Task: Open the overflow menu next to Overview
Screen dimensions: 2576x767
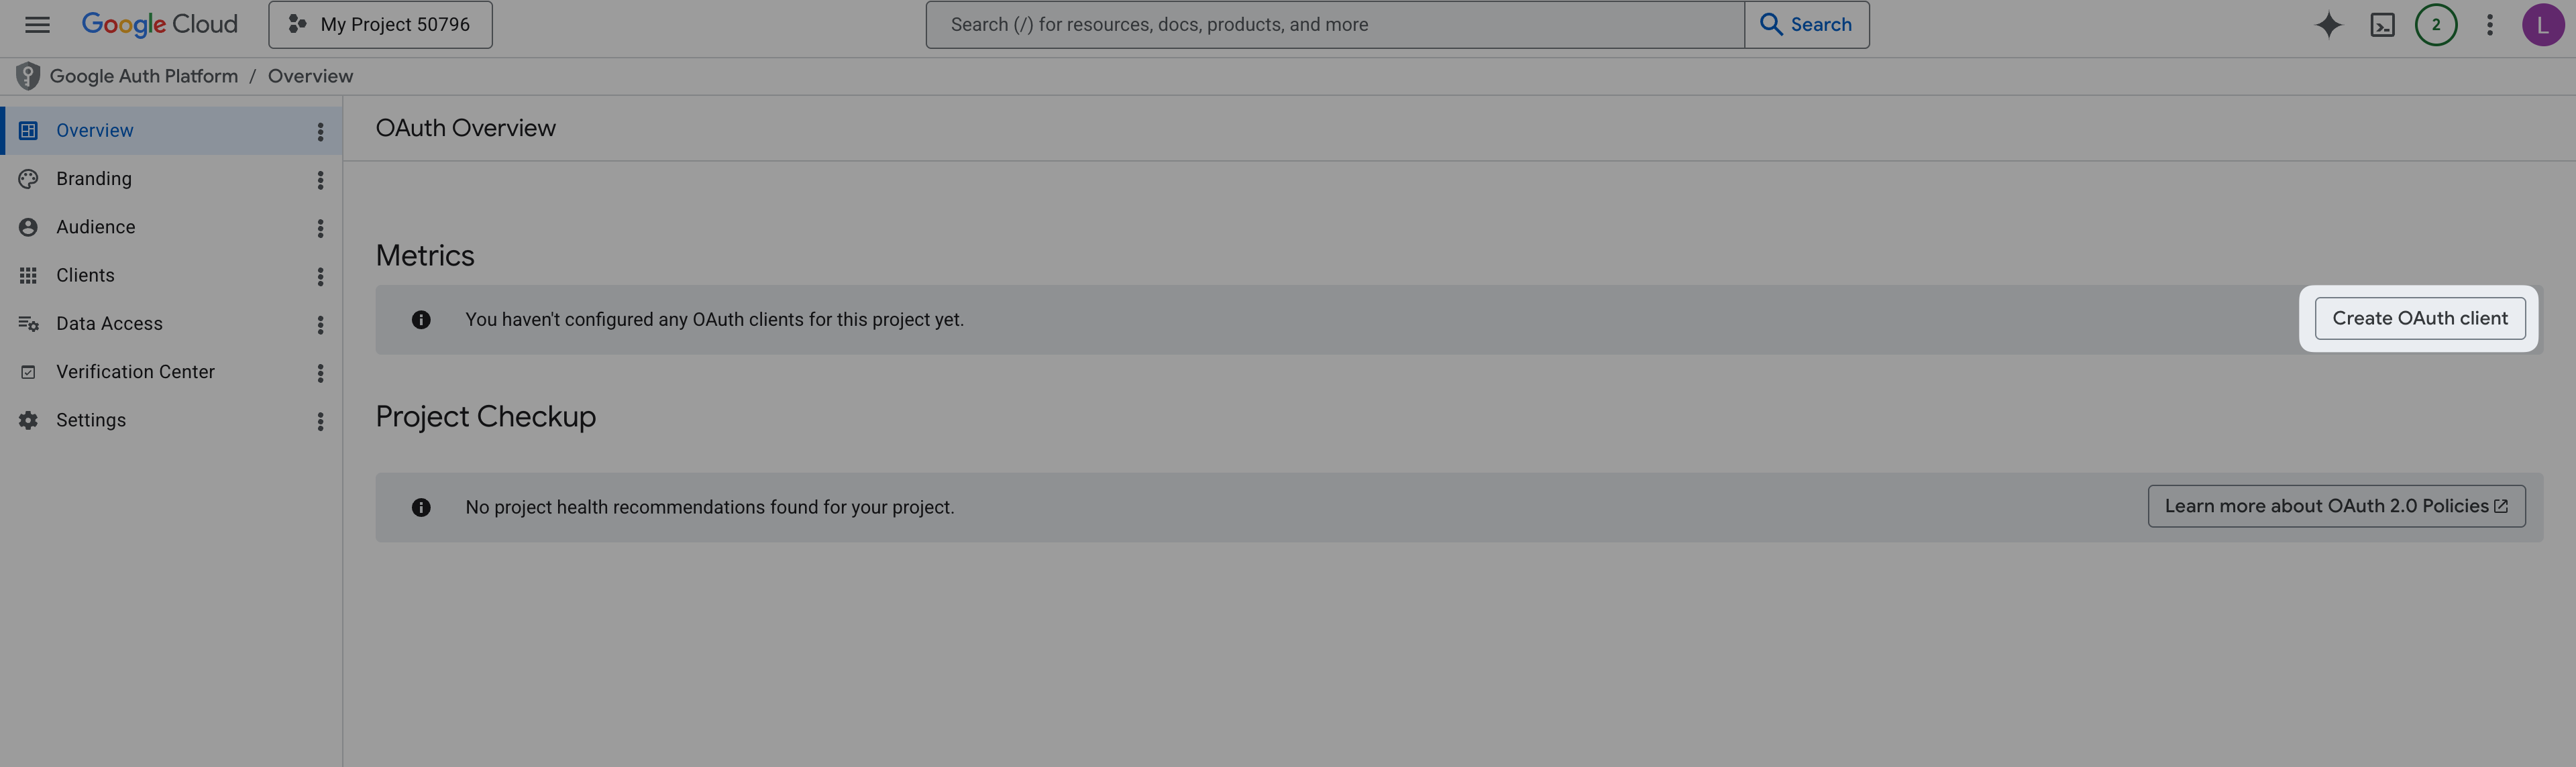Action: (320, 131)
